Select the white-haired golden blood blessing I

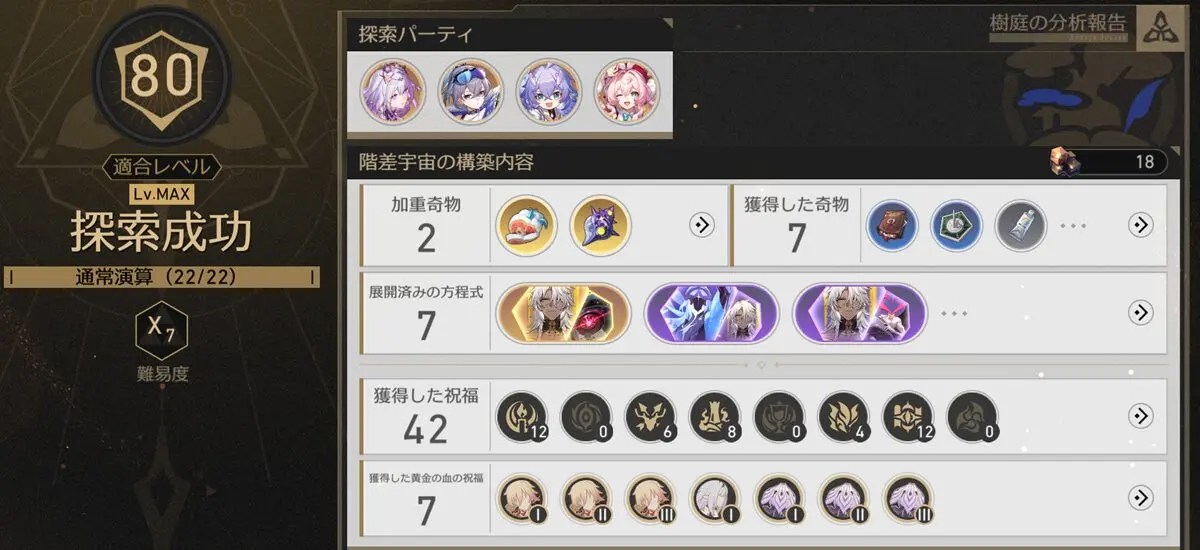point(715,497)
